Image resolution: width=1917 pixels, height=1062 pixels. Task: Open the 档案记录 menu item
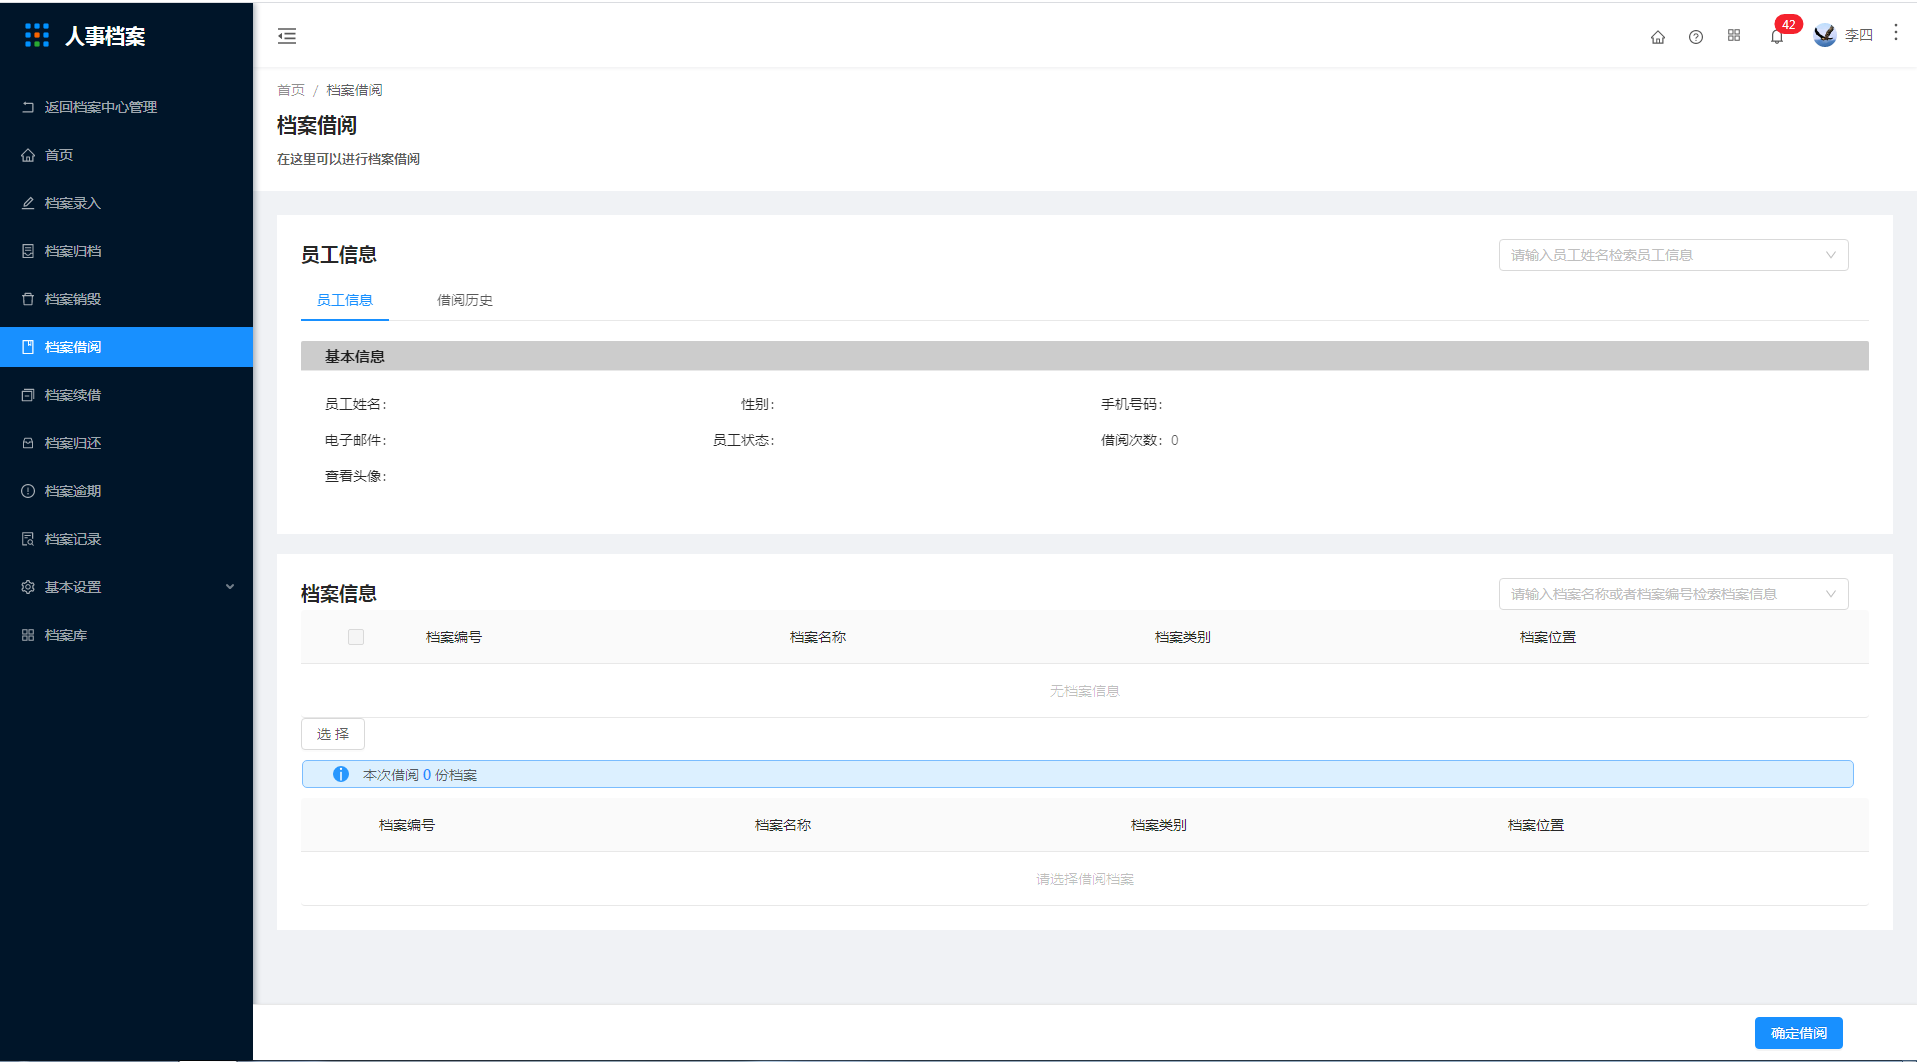(126, 539)
